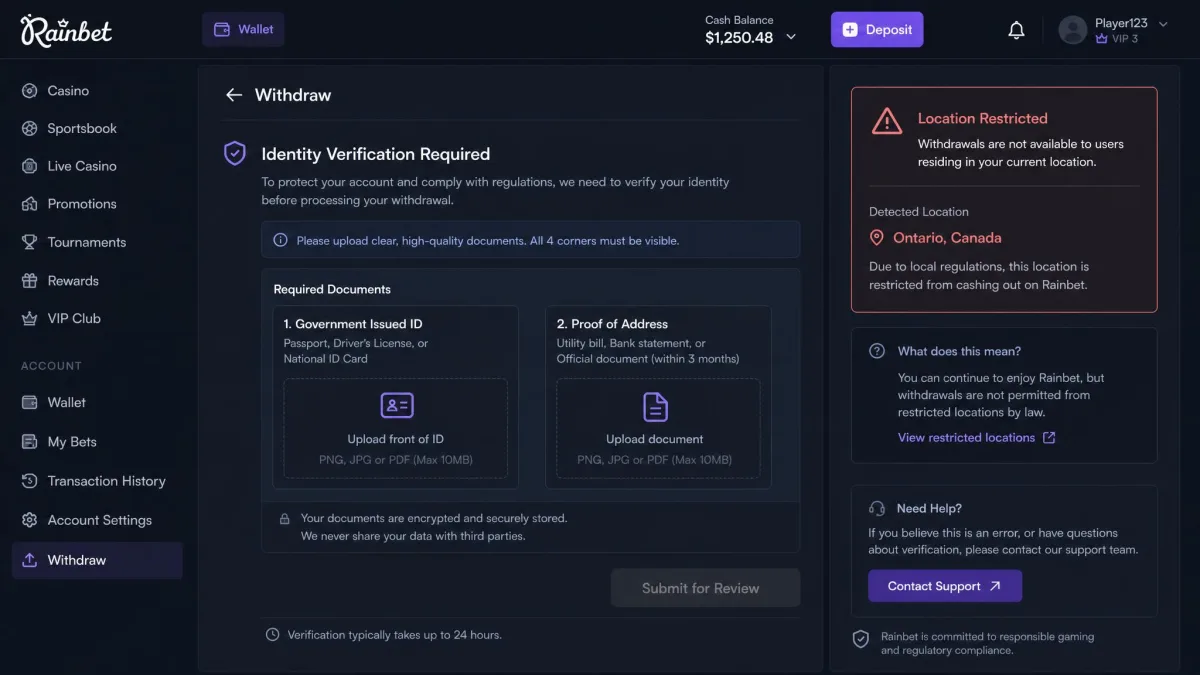Click the What does this mean question icon

(x=877, y=351)
